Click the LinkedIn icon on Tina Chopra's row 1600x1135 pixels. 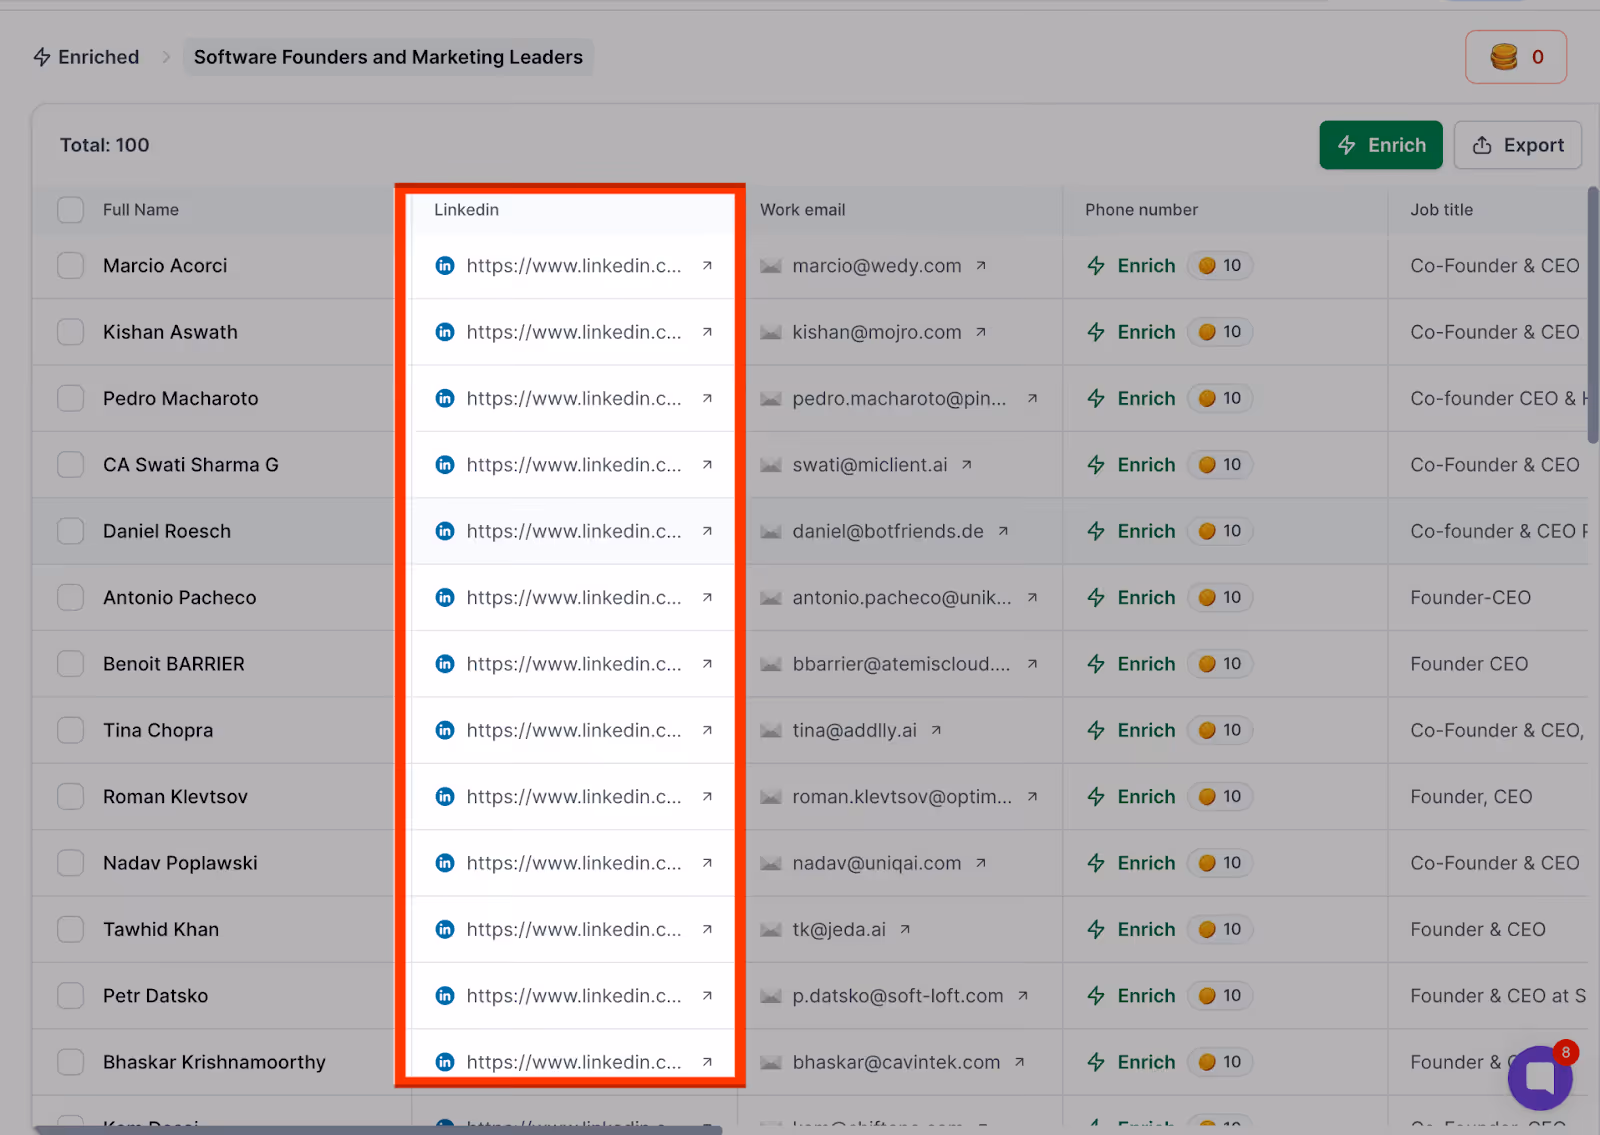tap(444, 730)
